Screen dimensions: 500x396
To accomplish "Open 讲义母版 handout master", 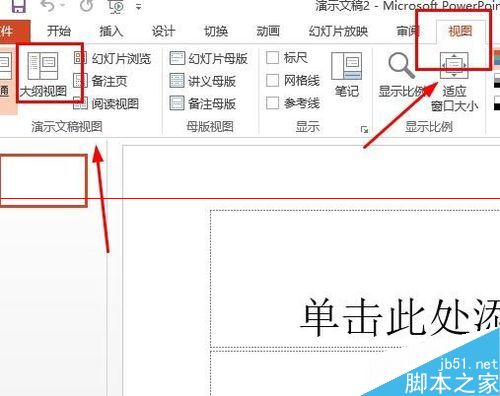I will pyautogui.click(x=203, y=81).
